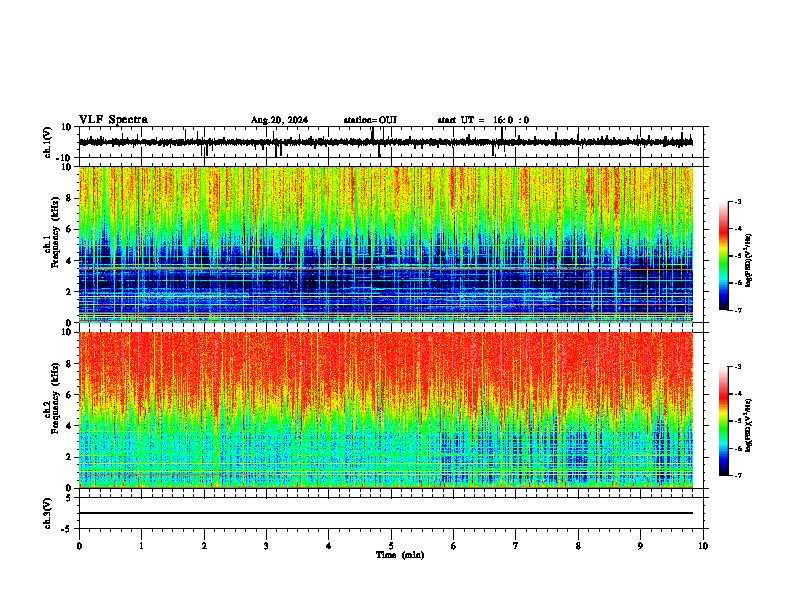Click time axis tick label "10"
Viewport: 792px width, 612px height.
pyautogui.click(x=703, y=546)
